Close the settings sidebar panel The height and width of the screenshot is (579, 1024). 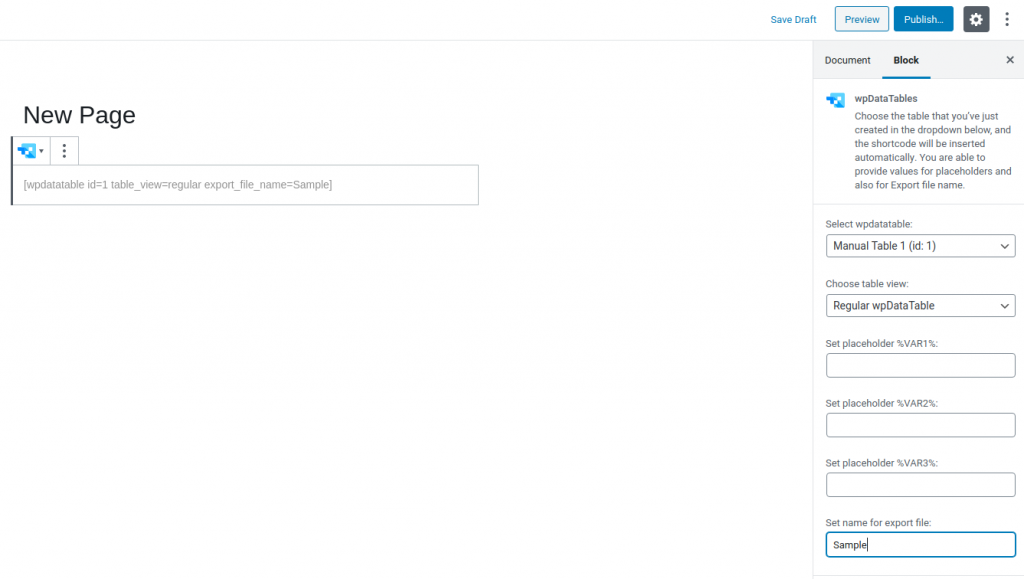tap(1010, 60)
